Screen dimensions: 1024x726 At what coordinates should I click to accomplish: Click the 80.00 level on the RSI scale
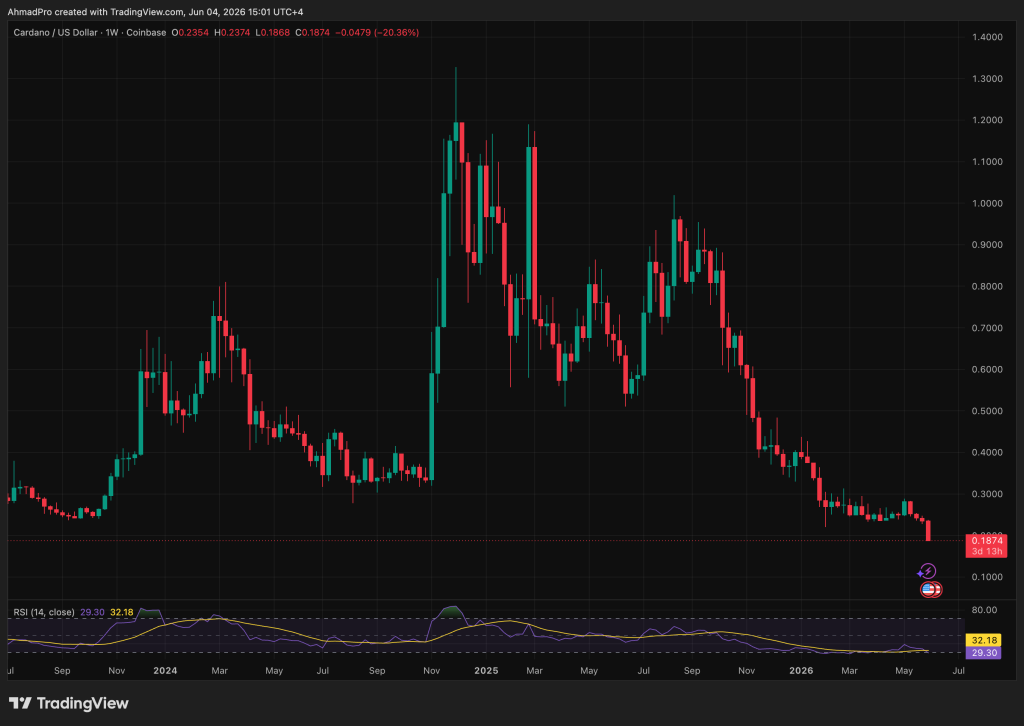click(x=985, y=610)
